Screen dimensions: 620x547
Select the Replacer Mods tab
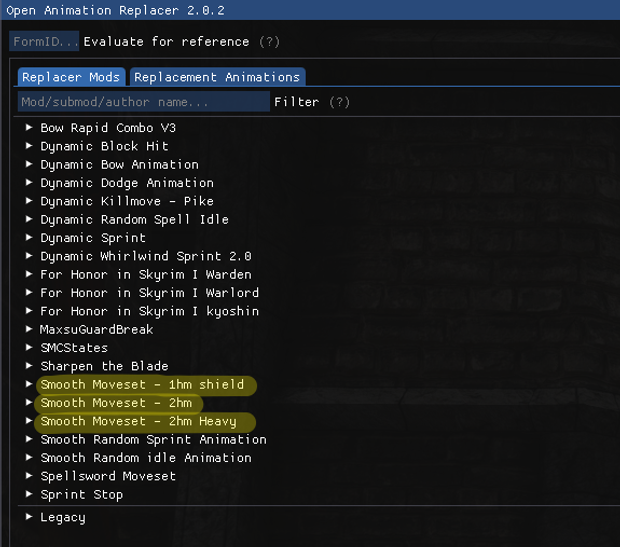coord(71,77)
